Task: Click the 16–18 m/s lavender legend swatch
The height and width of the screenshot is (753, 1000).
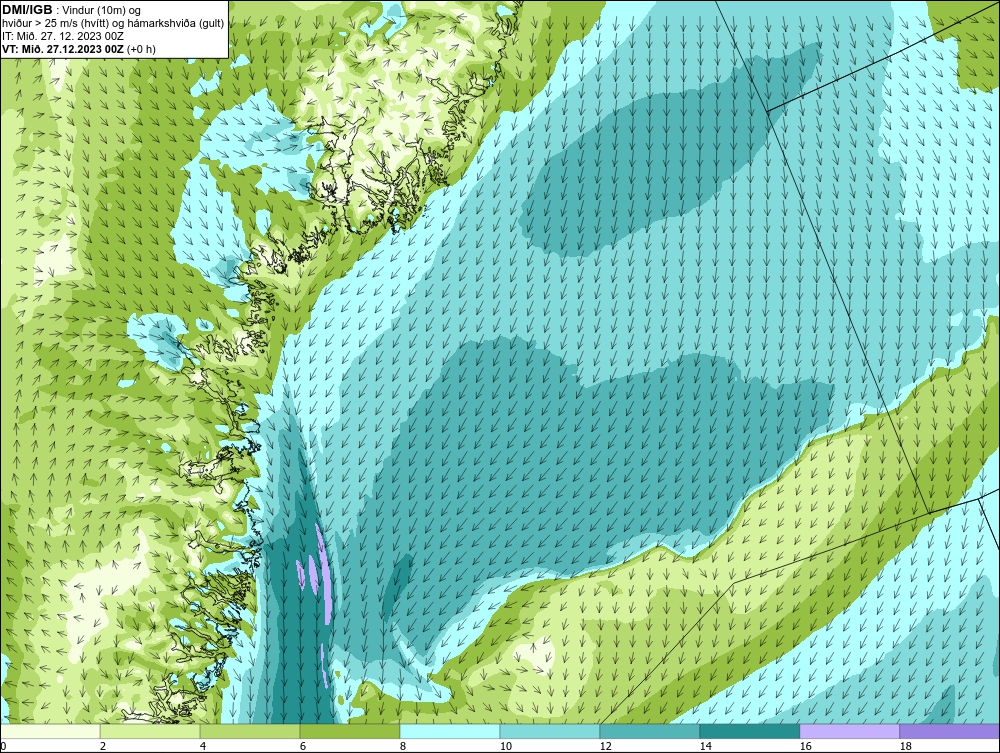Action: point(849,731)
